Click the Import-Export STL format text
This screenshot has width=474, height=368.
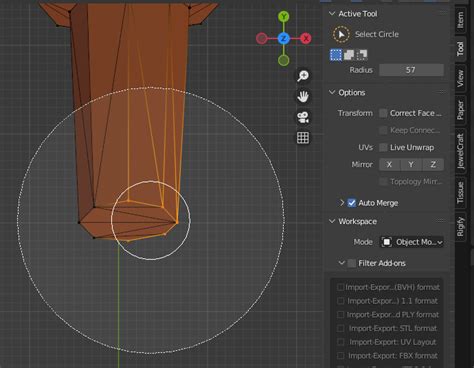[393, 329]
